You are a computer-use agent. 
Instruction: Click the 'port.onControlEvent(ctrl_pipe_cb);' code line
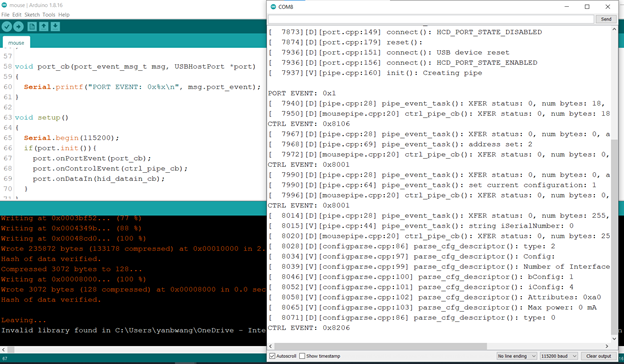click(110, 168)
